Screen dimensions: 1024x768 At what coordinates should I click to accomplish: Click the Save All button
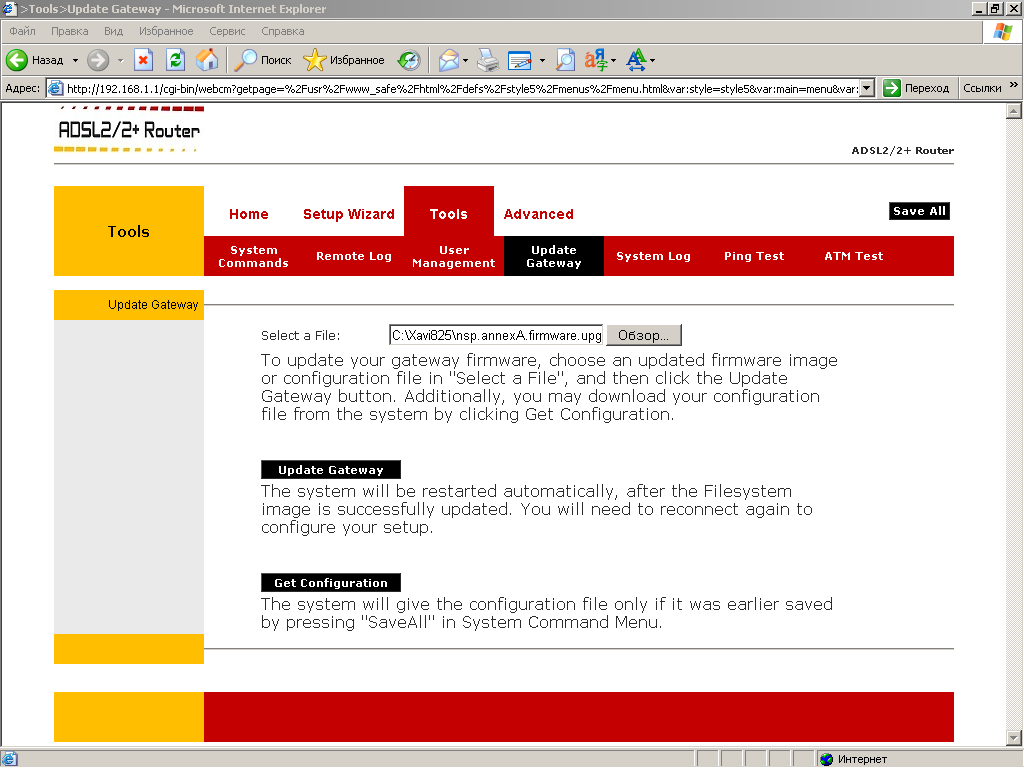[x=919, y=211]
